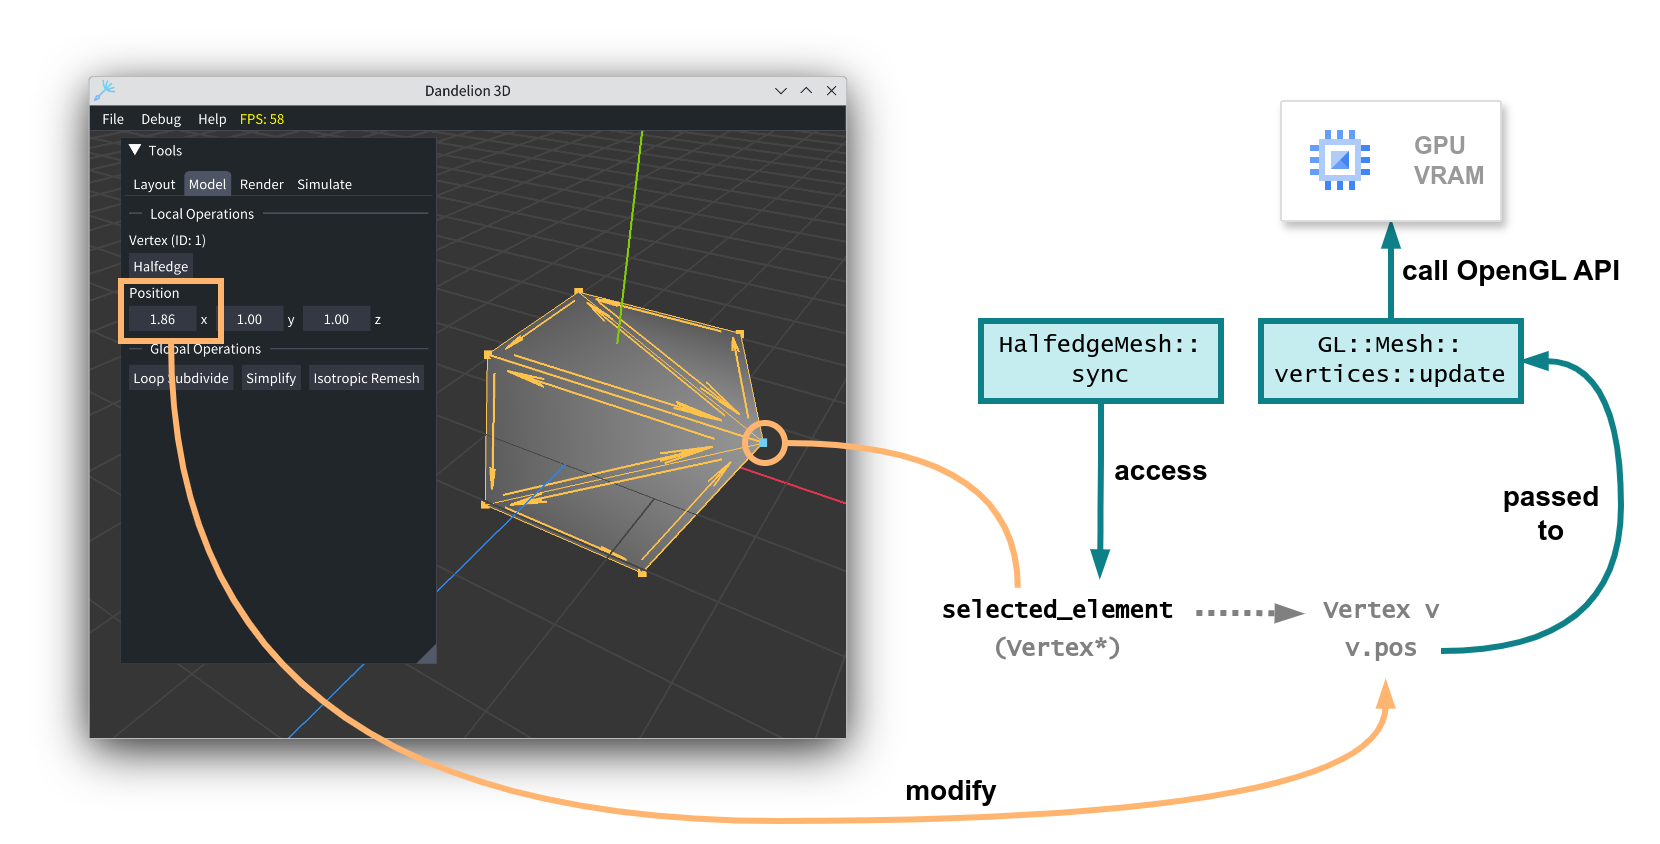Close the Dandelion 3D window
1660x844 pixels.
(x=831, y=90)
